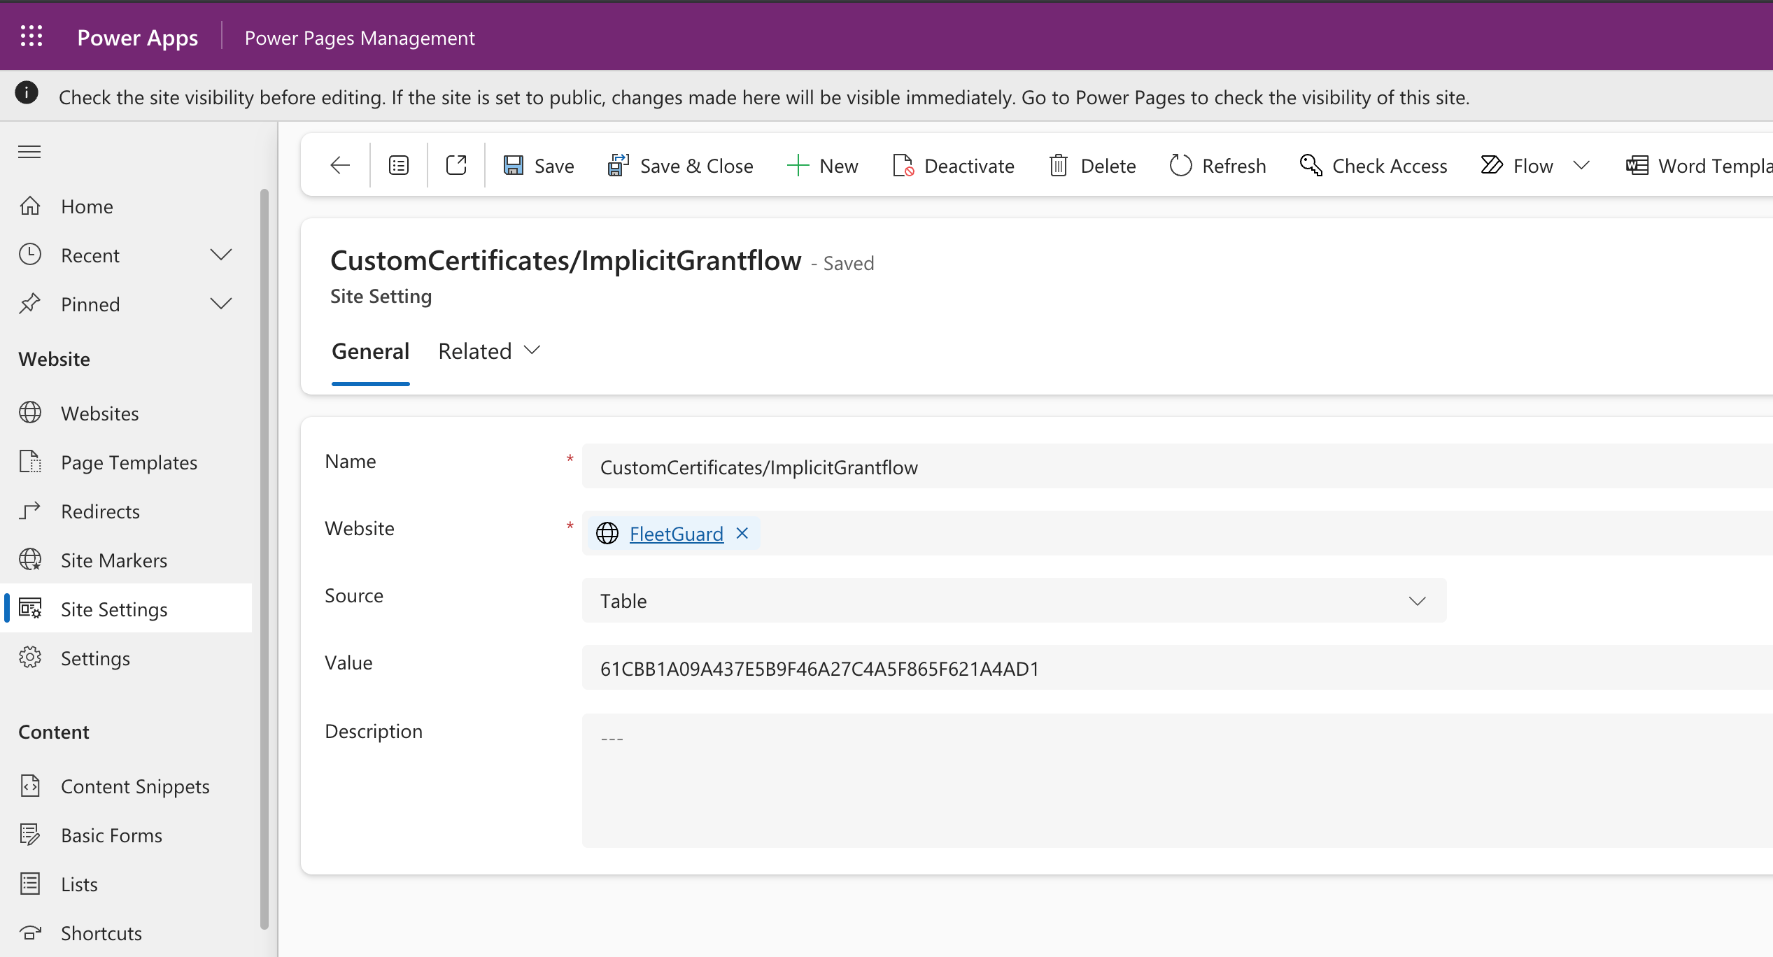Click the globe icon beside FleetGuard
Viewport: 1773px width, 957px height.
pos(607,533)
